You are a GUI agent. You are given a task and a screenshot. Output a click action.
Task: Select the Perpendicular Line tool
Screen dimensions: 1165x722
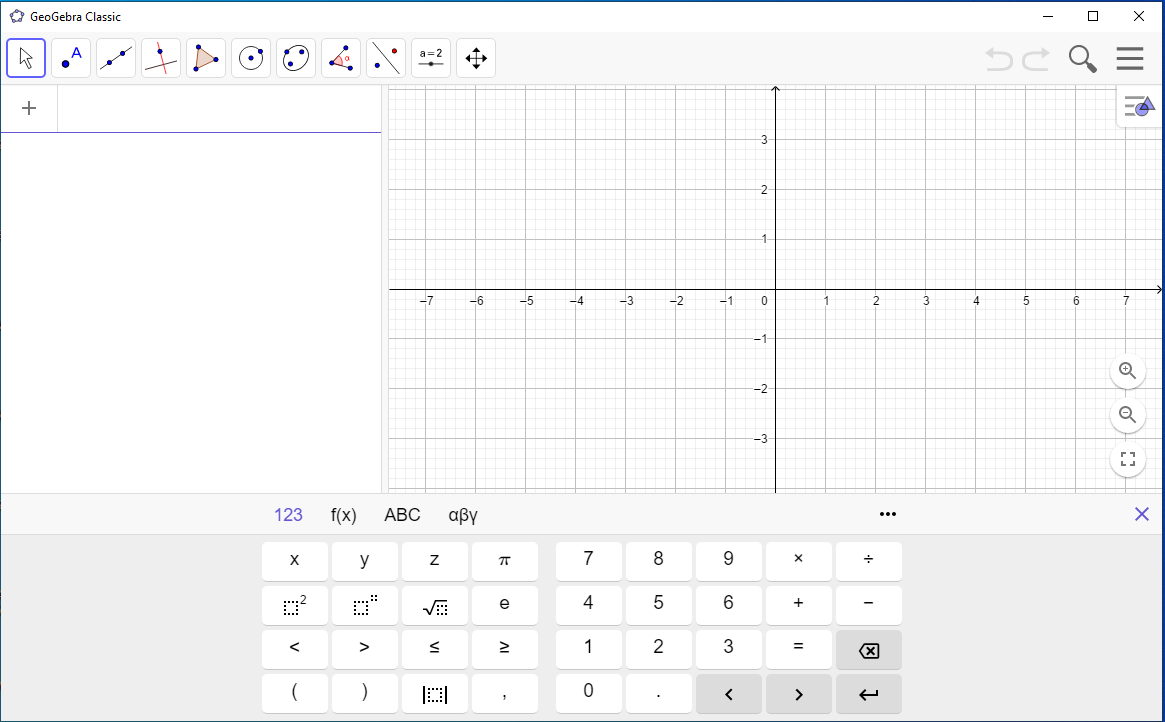(x=161, y=58)
